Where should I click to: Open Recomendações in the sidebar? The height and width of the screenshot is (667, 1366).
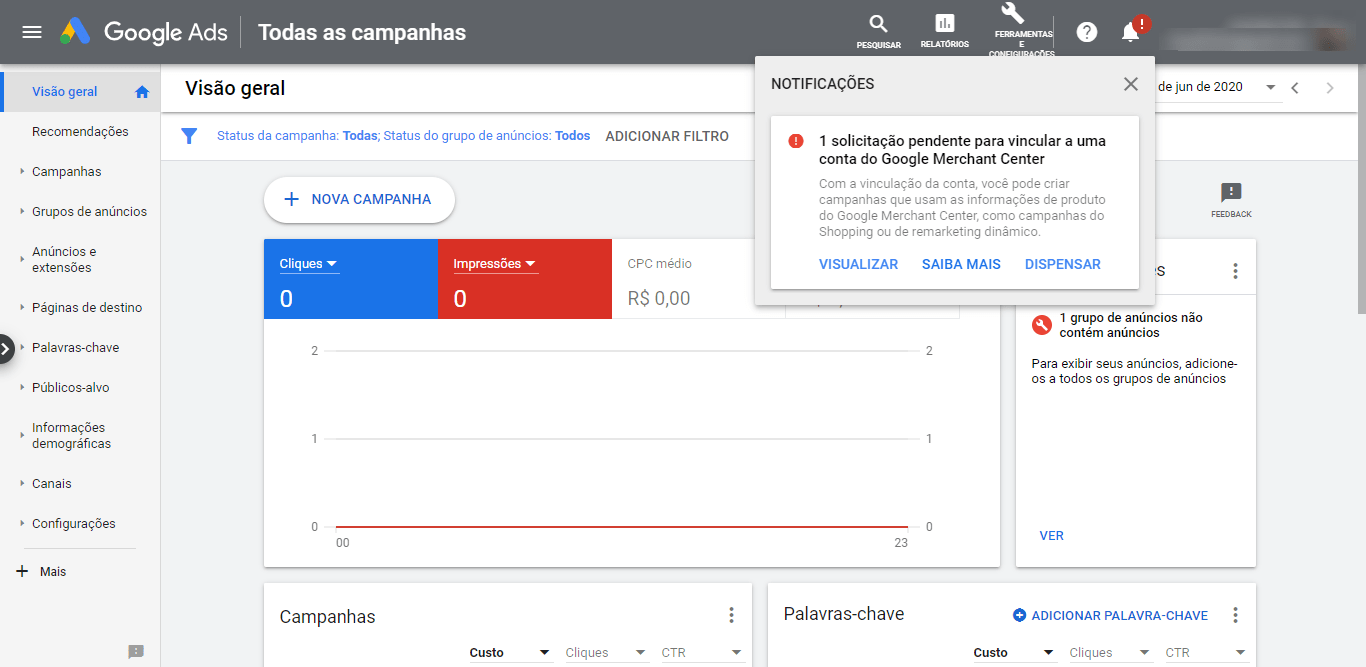80,132
